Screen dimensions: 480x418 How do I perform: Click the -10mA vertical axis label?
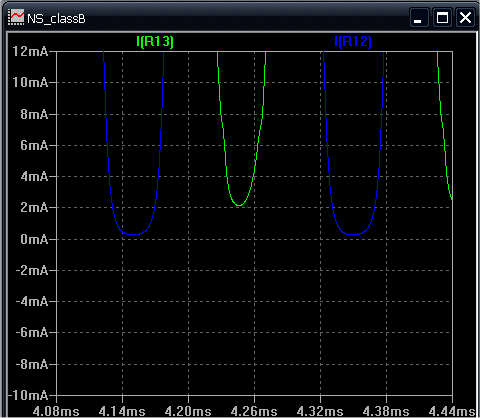(x=28, y=395)
